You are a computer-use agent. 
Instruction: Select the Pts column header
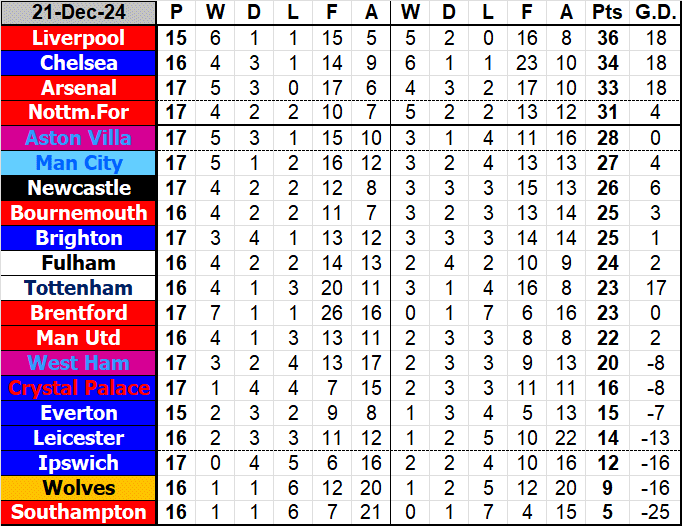coord(605,13)
